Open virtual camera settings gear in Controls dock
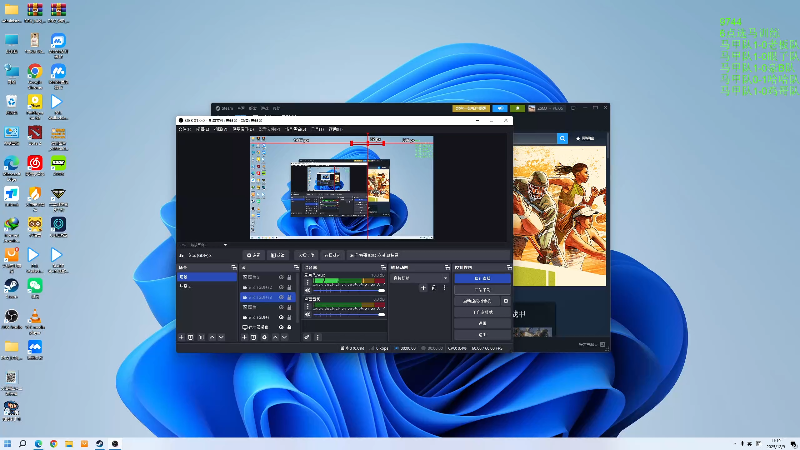Screen dimensions: 800x450 (x=506, y=301)
